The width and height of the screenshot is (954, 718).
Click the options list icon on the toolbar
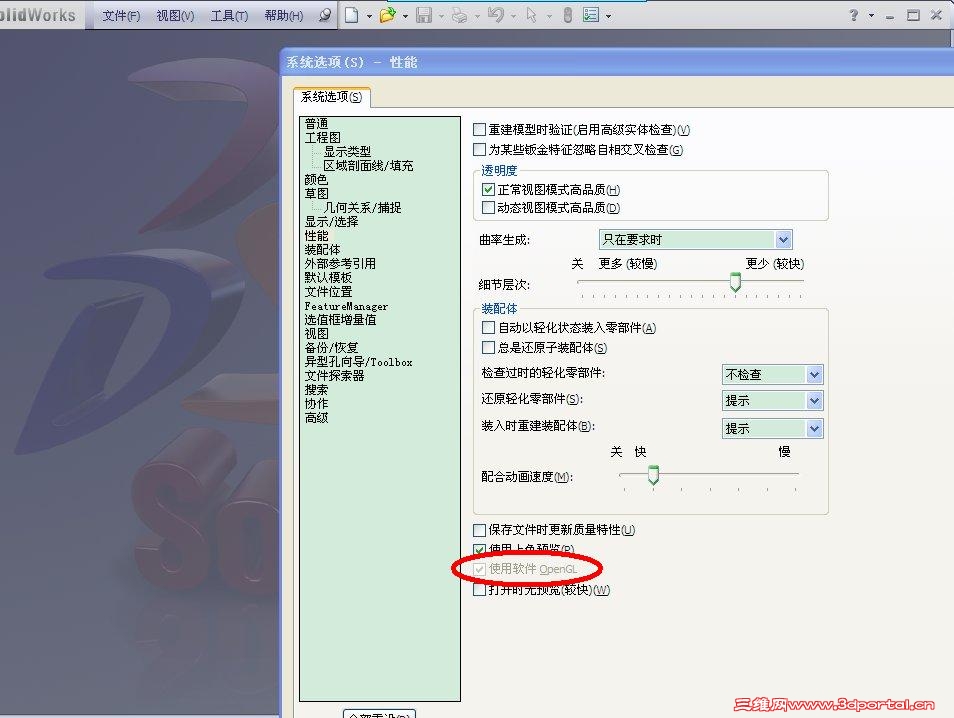pos(592,15)
